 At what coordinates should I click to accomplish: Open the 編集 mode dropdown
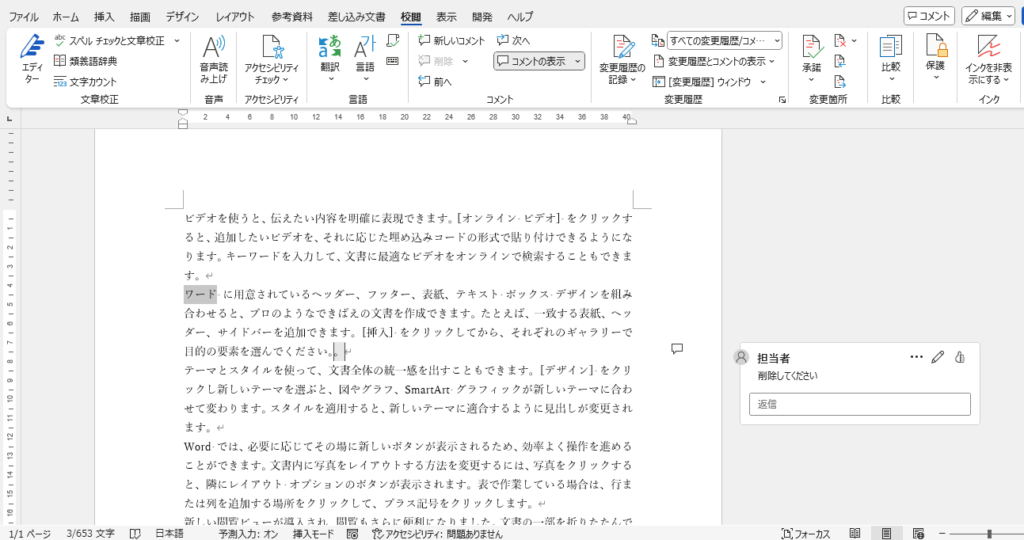click(988, 16)
